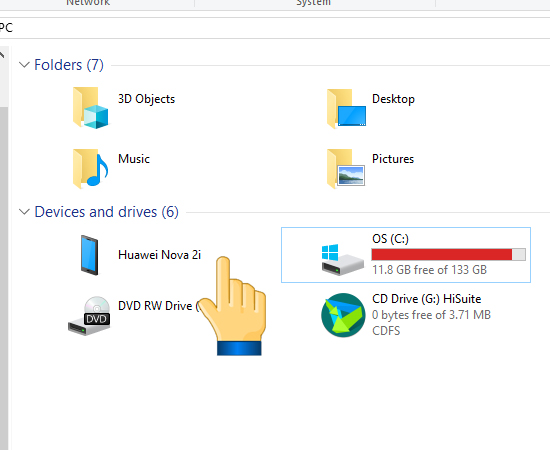The image size is (550, 450).
Task: Select the Music folder label
Action: (x=134, y=159)
